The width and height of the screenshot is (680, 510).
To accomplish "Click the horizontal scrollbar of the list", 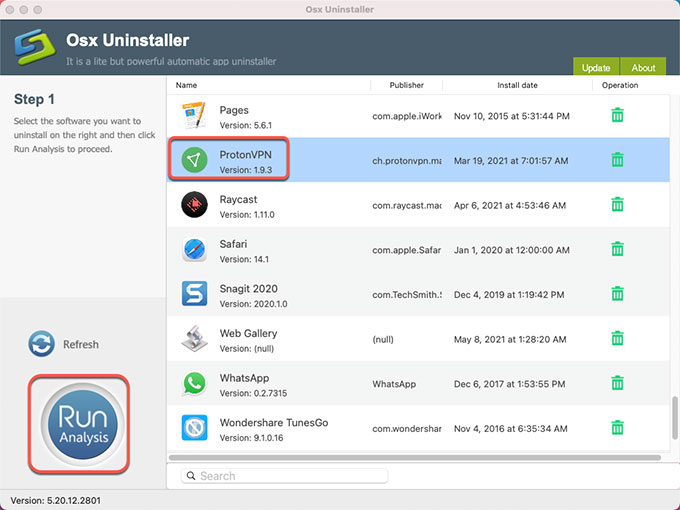I will 415,458.
